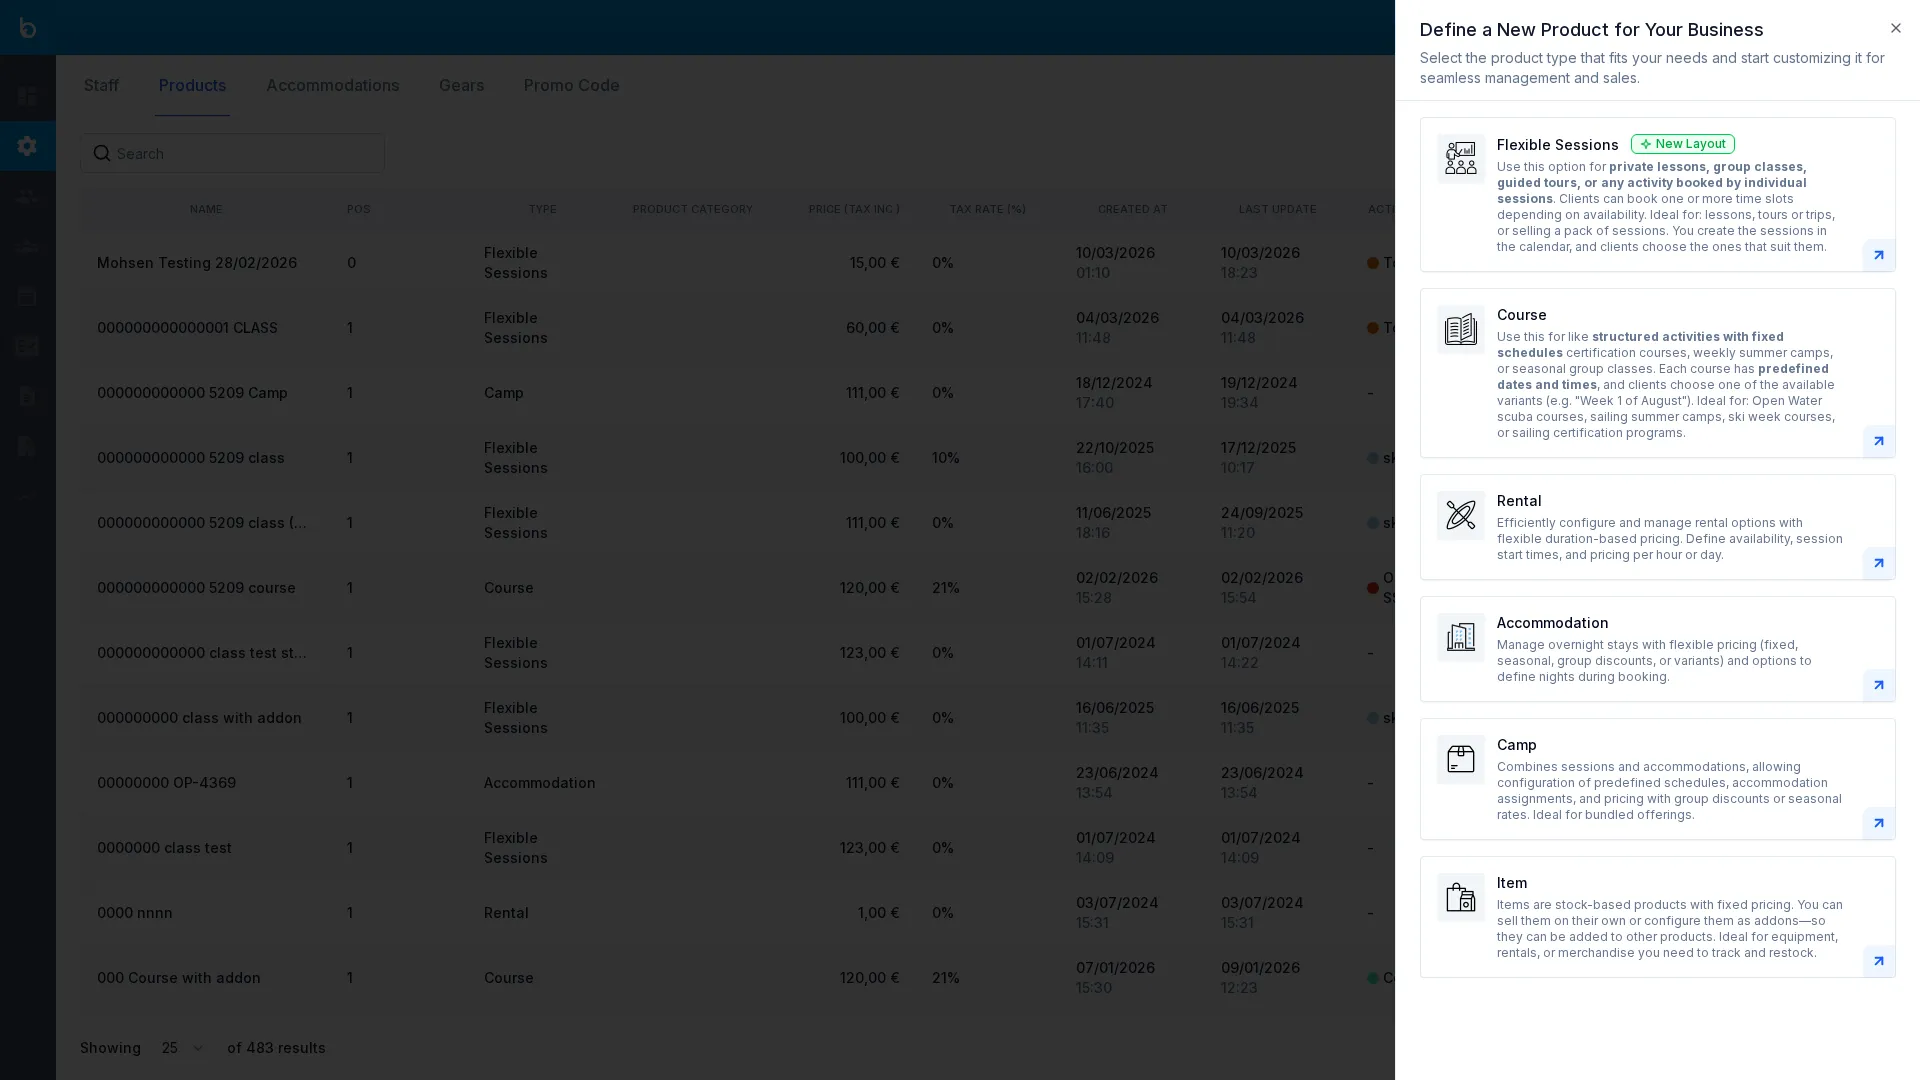Select the Flexible Sessions product type icon
This screenshot has width=1920, height=1080.
pos(1460,157)
